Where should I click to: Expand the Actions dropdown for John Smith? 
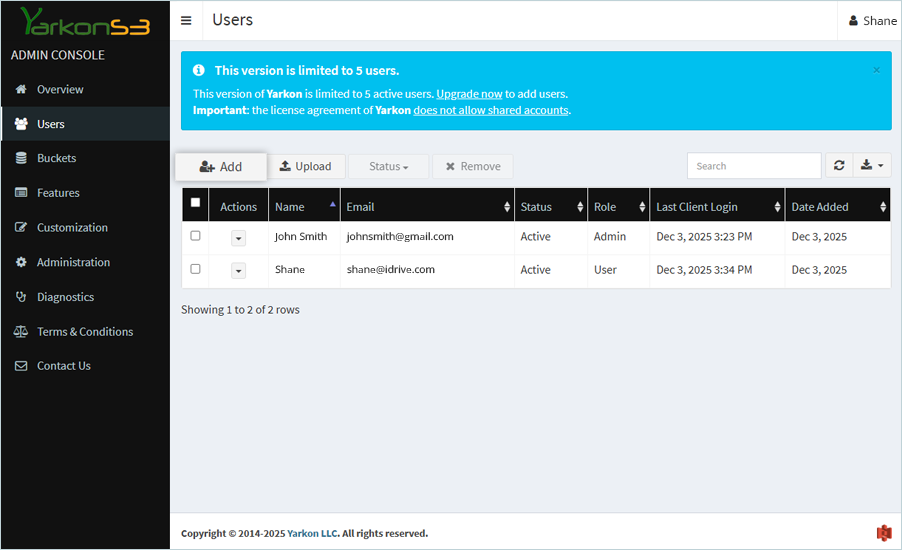pos(238,238)
